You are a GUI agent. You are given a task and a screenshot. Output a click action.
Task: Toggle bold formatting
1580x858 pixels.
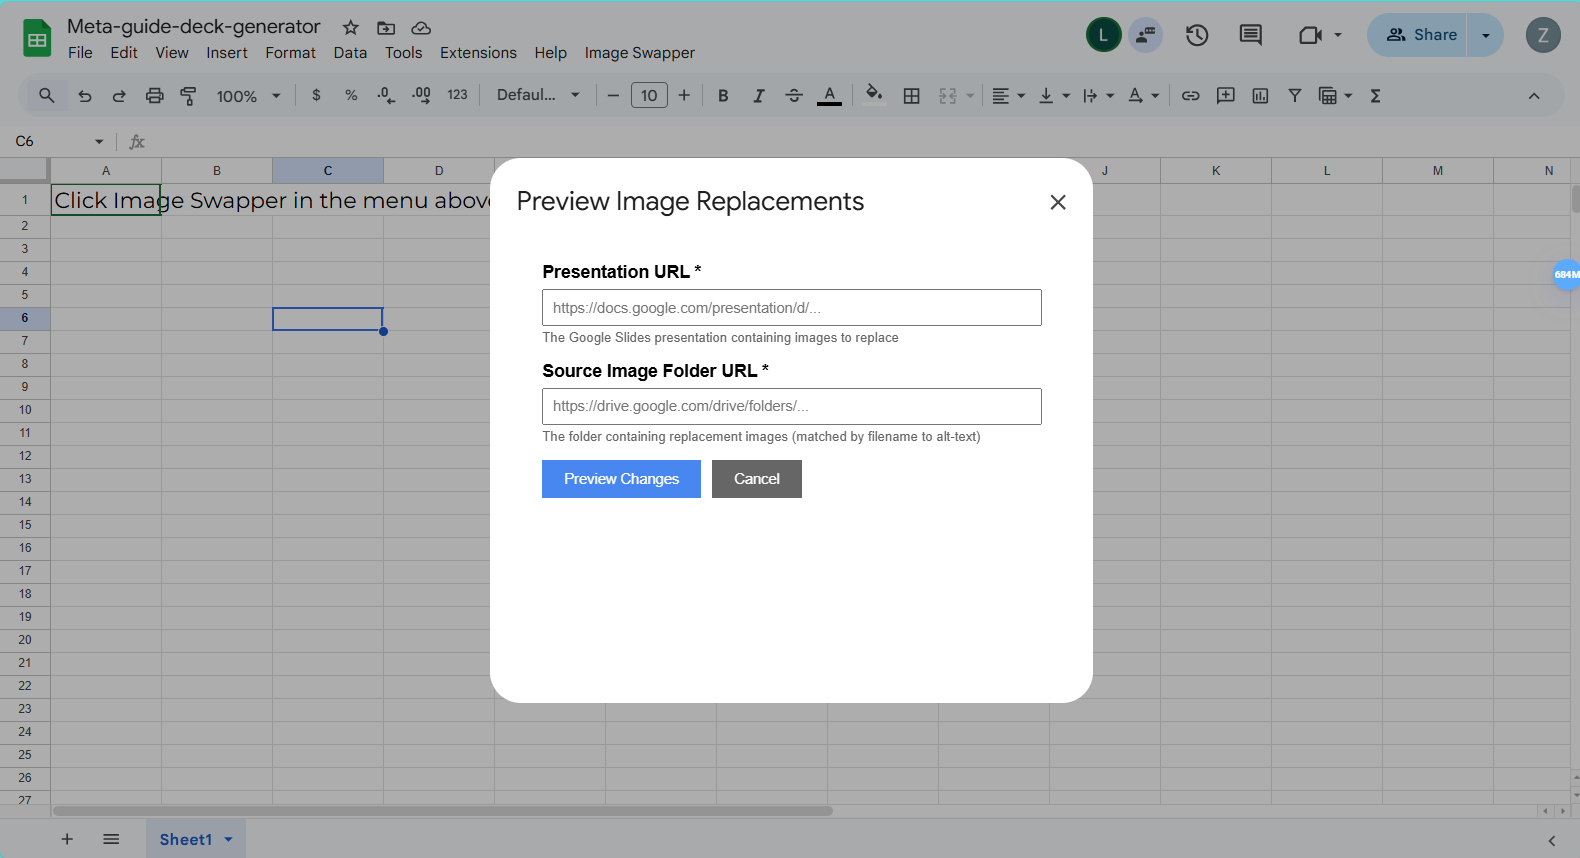(x=723, y=96)
